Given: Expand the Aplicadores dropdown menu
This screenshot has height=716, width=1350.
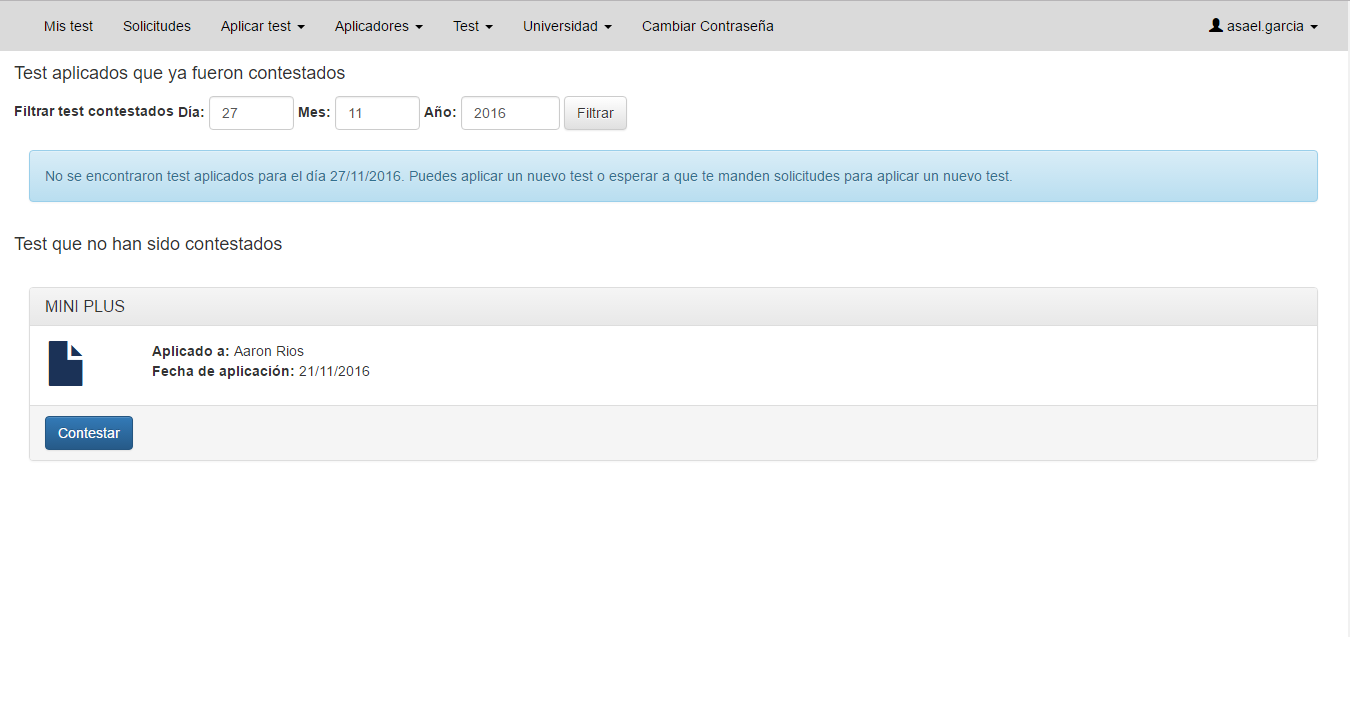Looking at the screenshot, I should 378,26.
